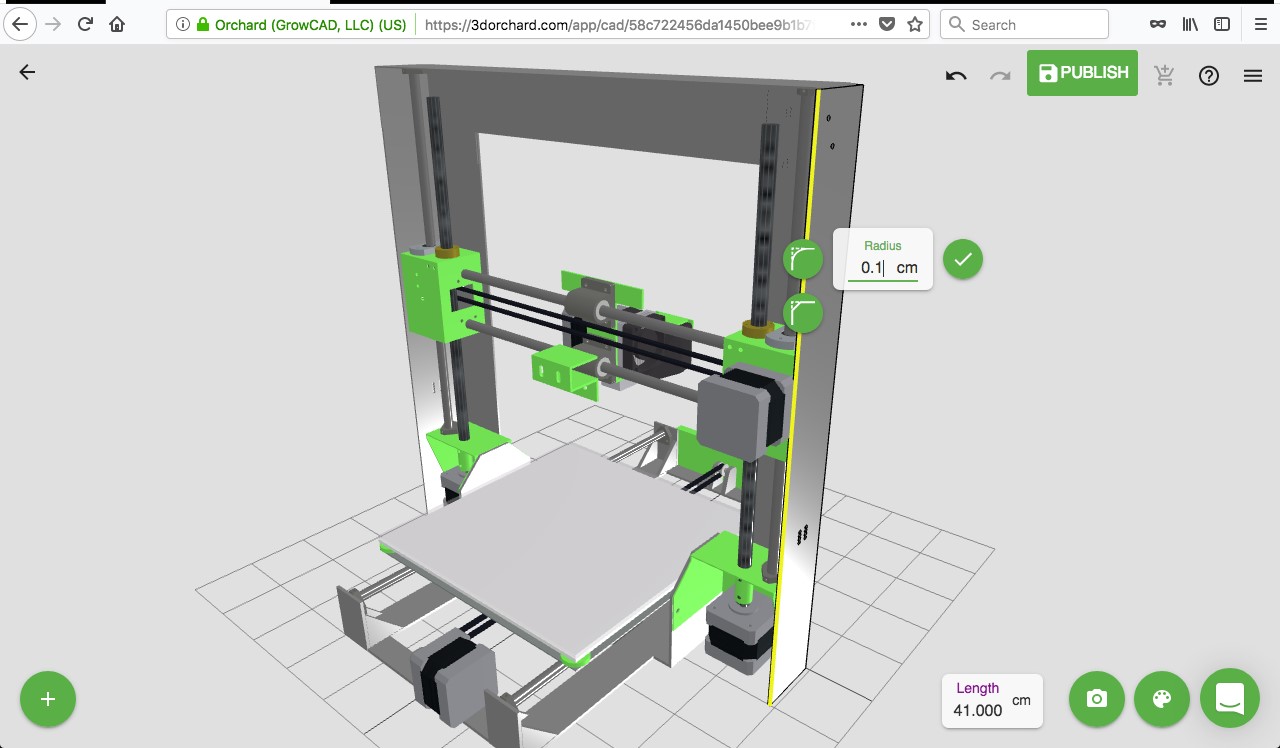Click the chamfer edge tool icon
This screenshot has width=1280, height=748.
(x=803, y=314)
